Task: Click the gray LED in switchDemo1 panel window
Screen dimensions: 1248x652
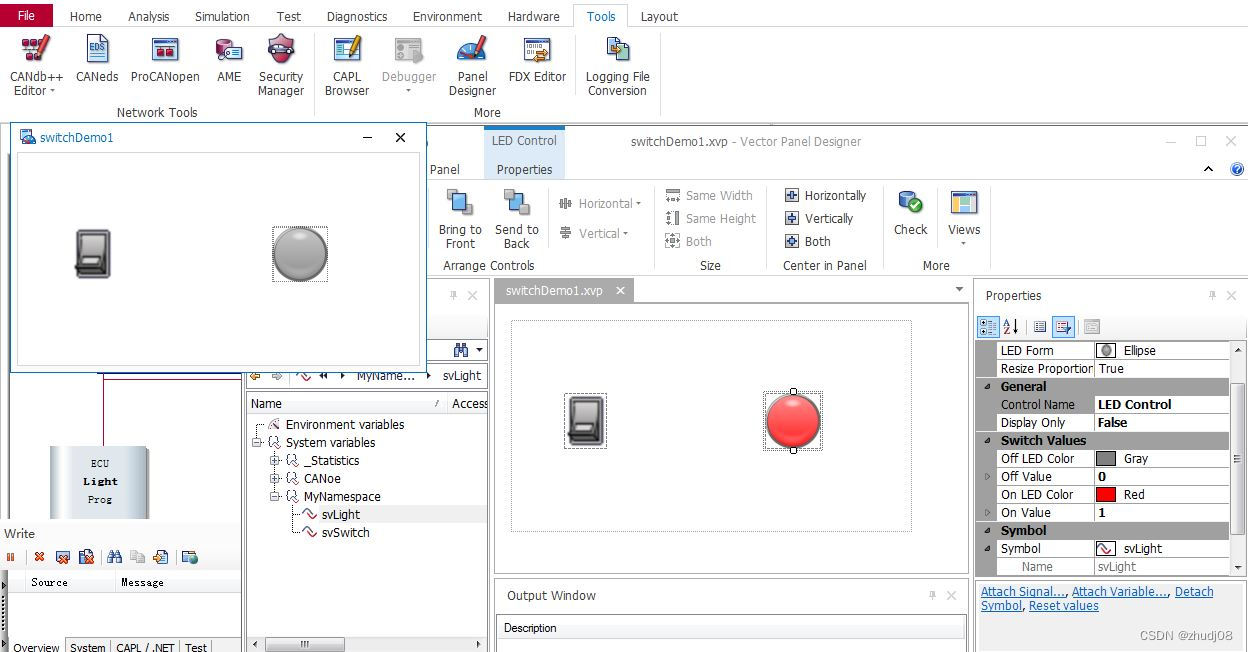Action: [300, 254]
